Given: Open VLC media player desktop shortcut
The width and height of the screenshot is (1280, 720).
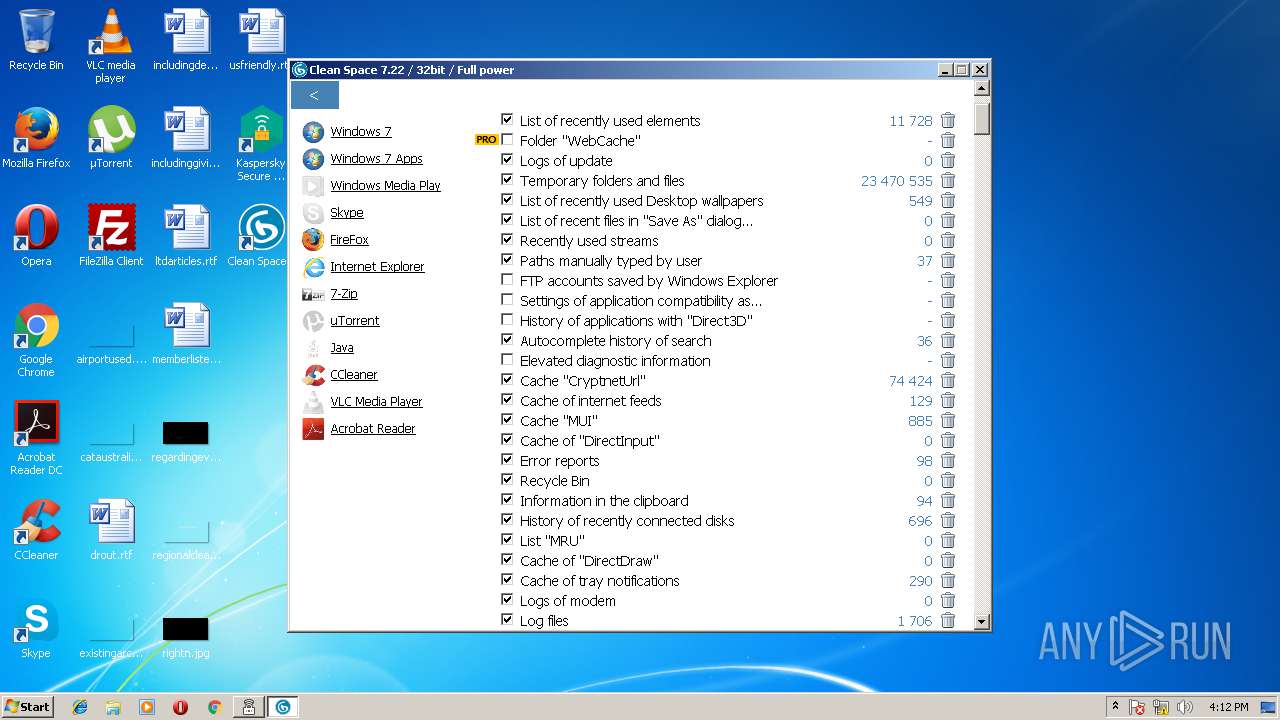Looking at the screenshot, I should 110,46.
